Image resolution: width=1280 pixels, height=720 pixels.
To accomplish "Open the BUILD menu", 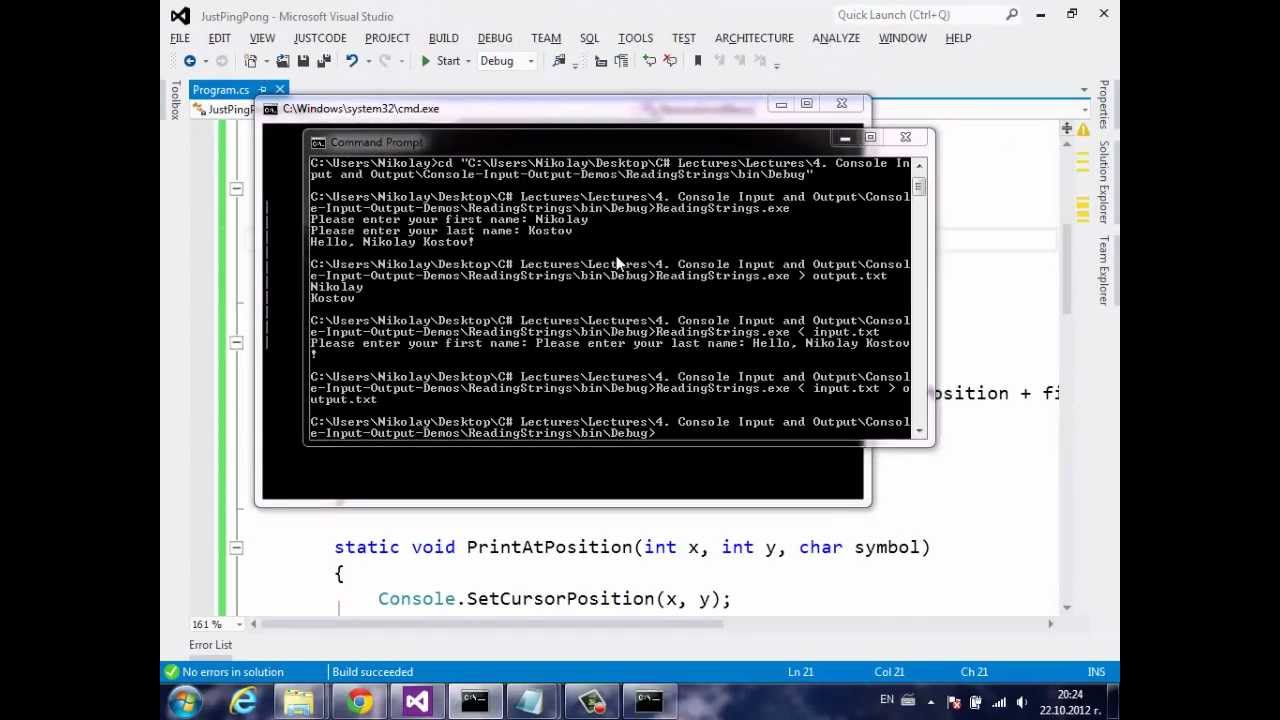I will point(444,38).
